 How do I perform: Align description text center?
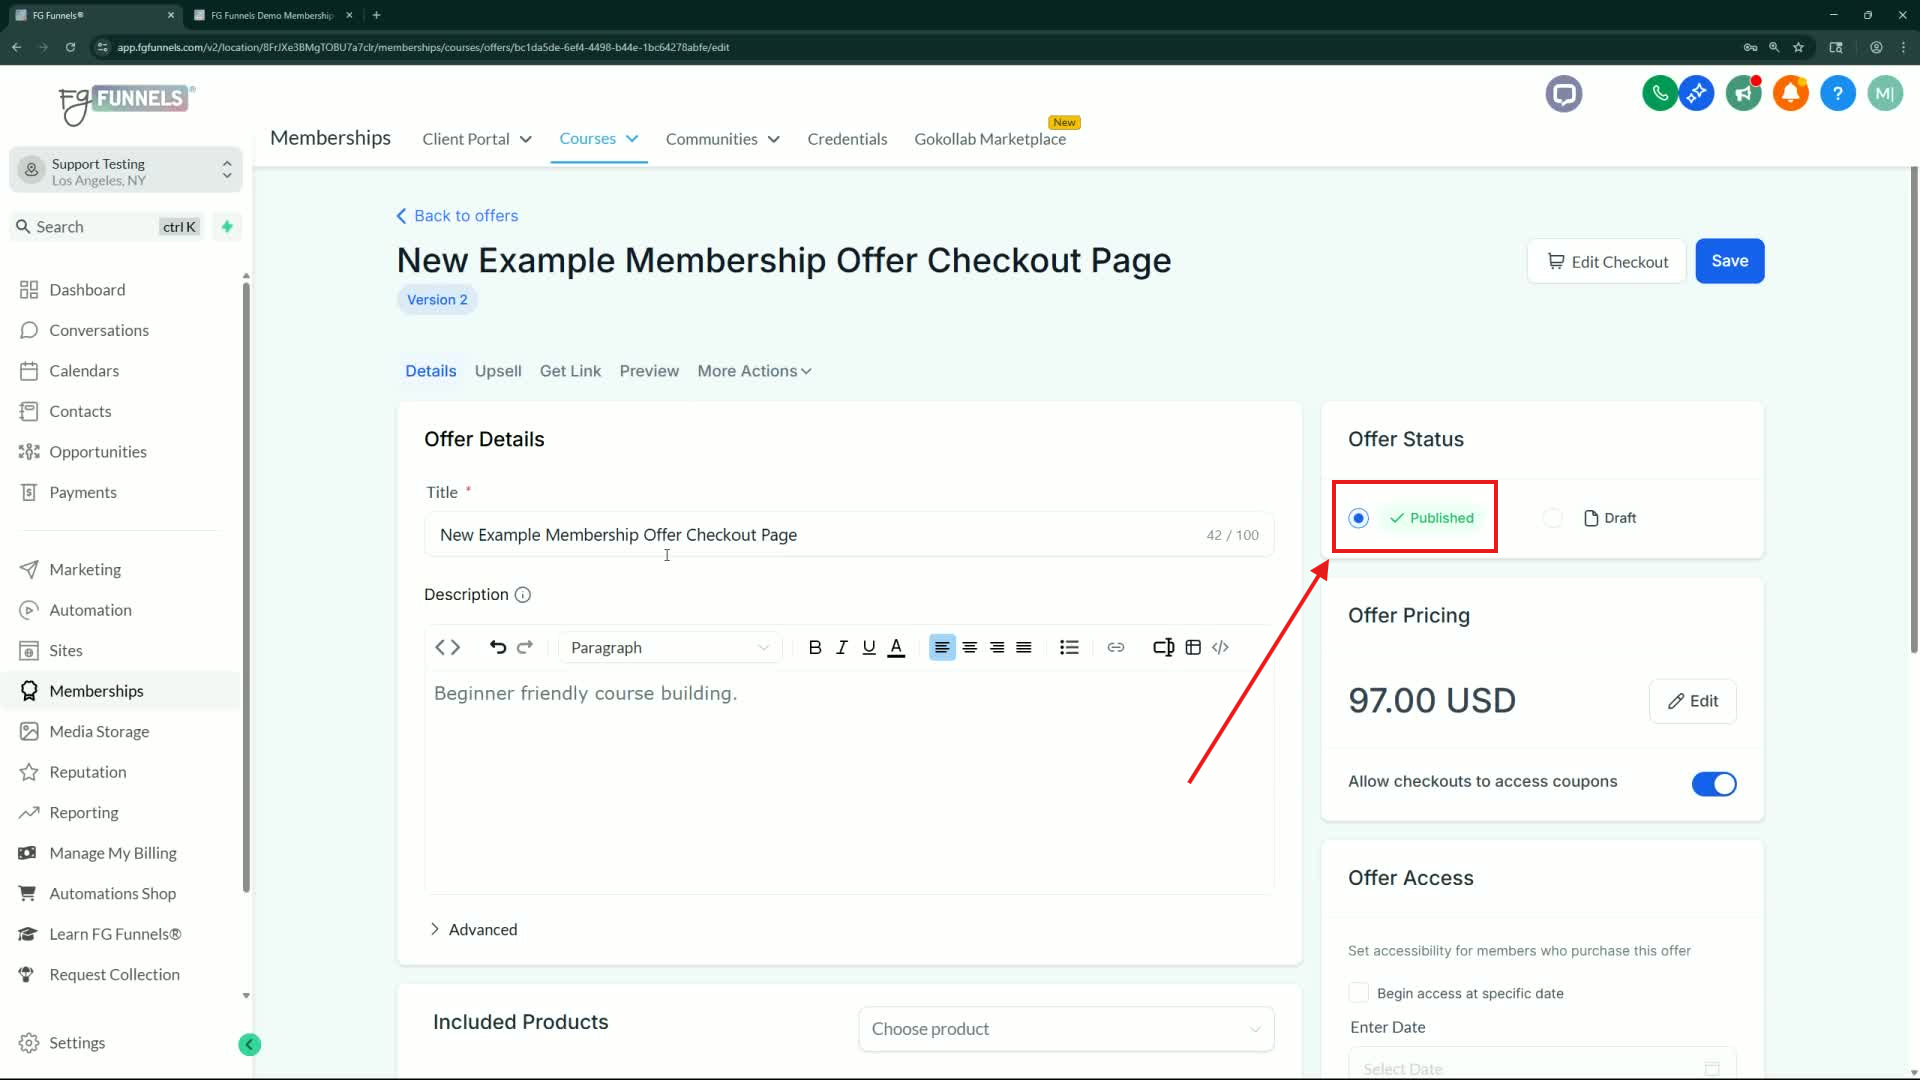[970, 647]
